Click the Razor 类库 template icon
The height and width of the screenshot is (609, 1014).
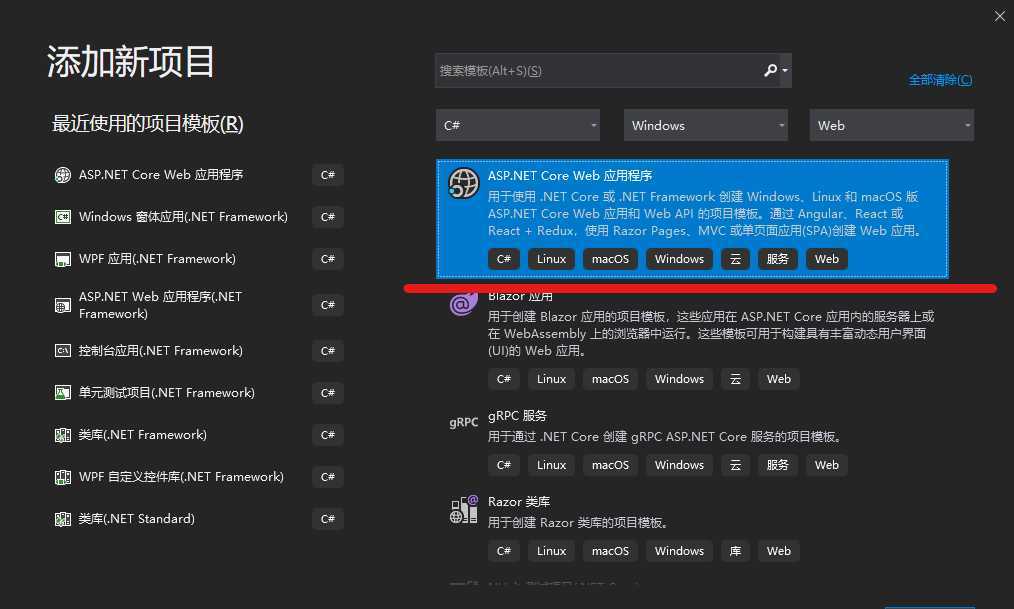point(464,509)
